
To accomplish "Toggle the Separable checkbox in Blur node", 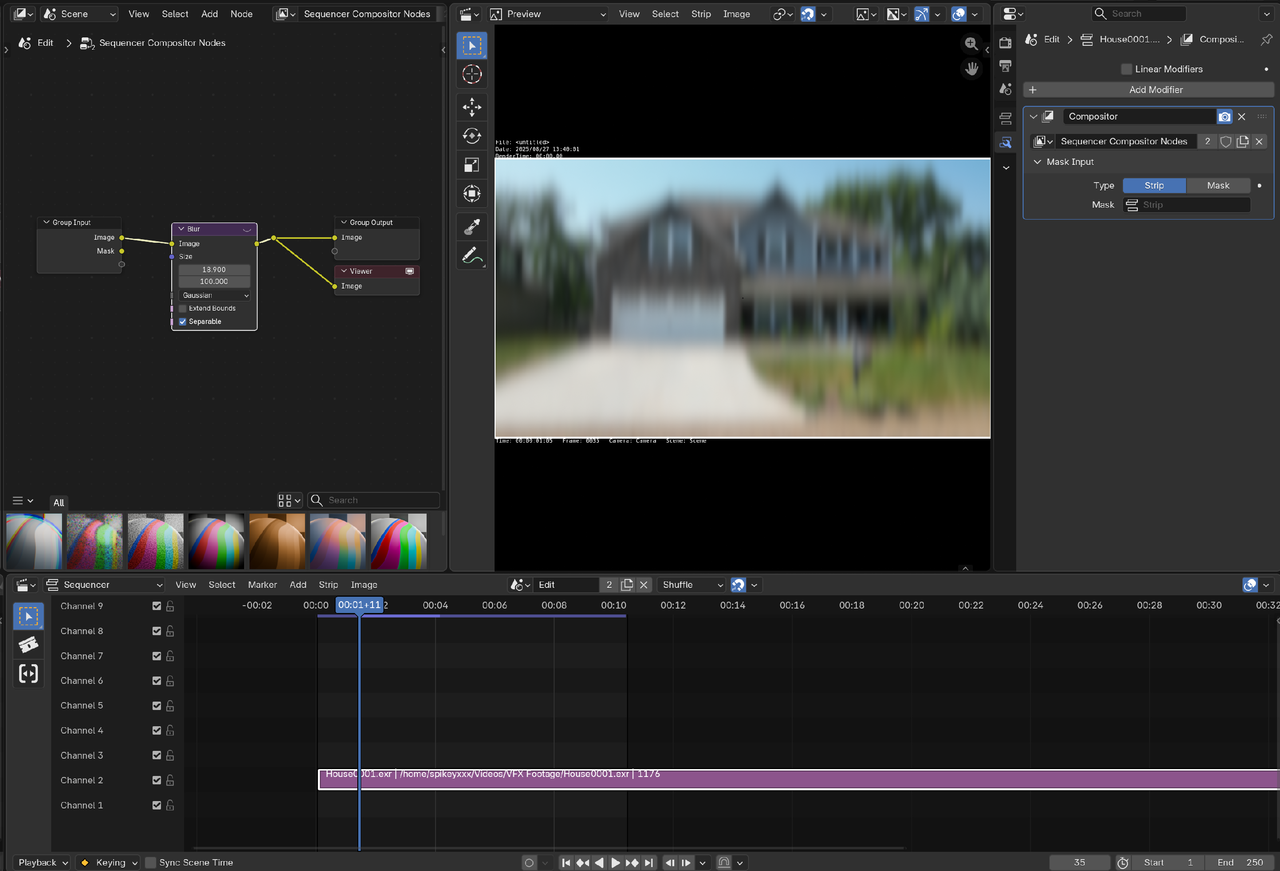I will pos(182,322).
